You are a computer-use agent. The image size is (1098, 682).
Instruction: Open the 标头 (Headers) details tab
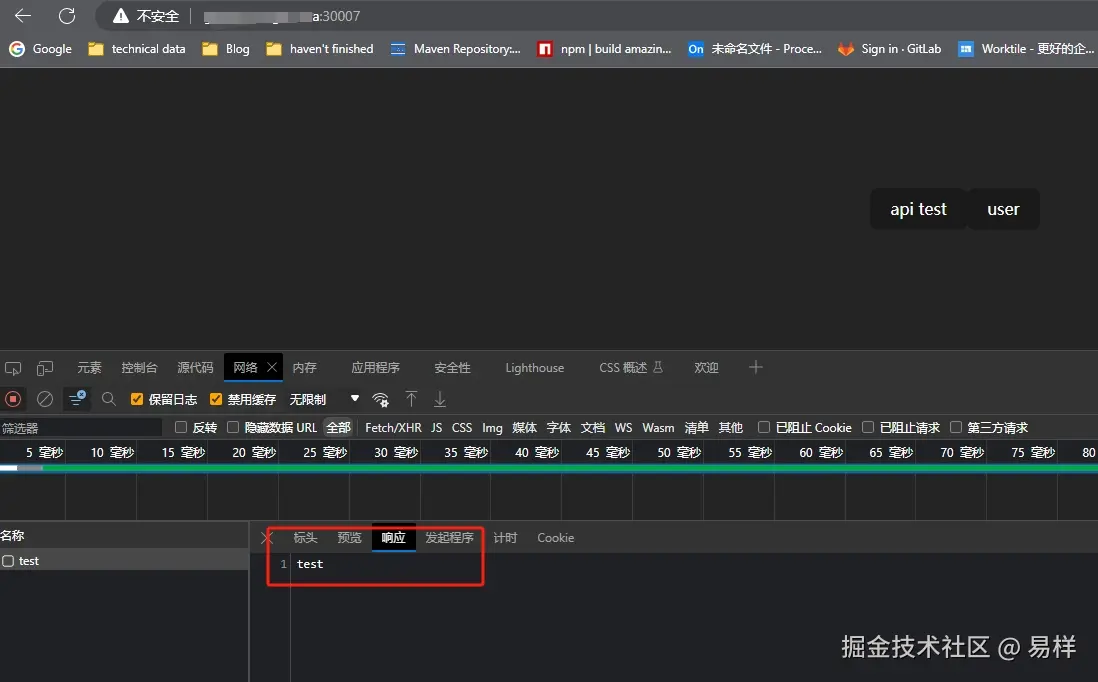305,538
